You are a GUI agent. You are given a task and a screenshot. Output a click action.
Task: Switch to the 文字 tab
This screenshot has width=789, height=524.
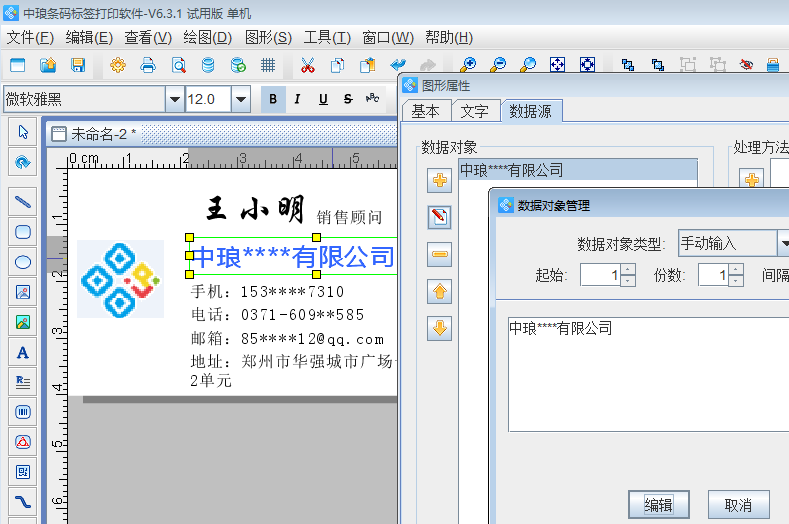point(474,111)
